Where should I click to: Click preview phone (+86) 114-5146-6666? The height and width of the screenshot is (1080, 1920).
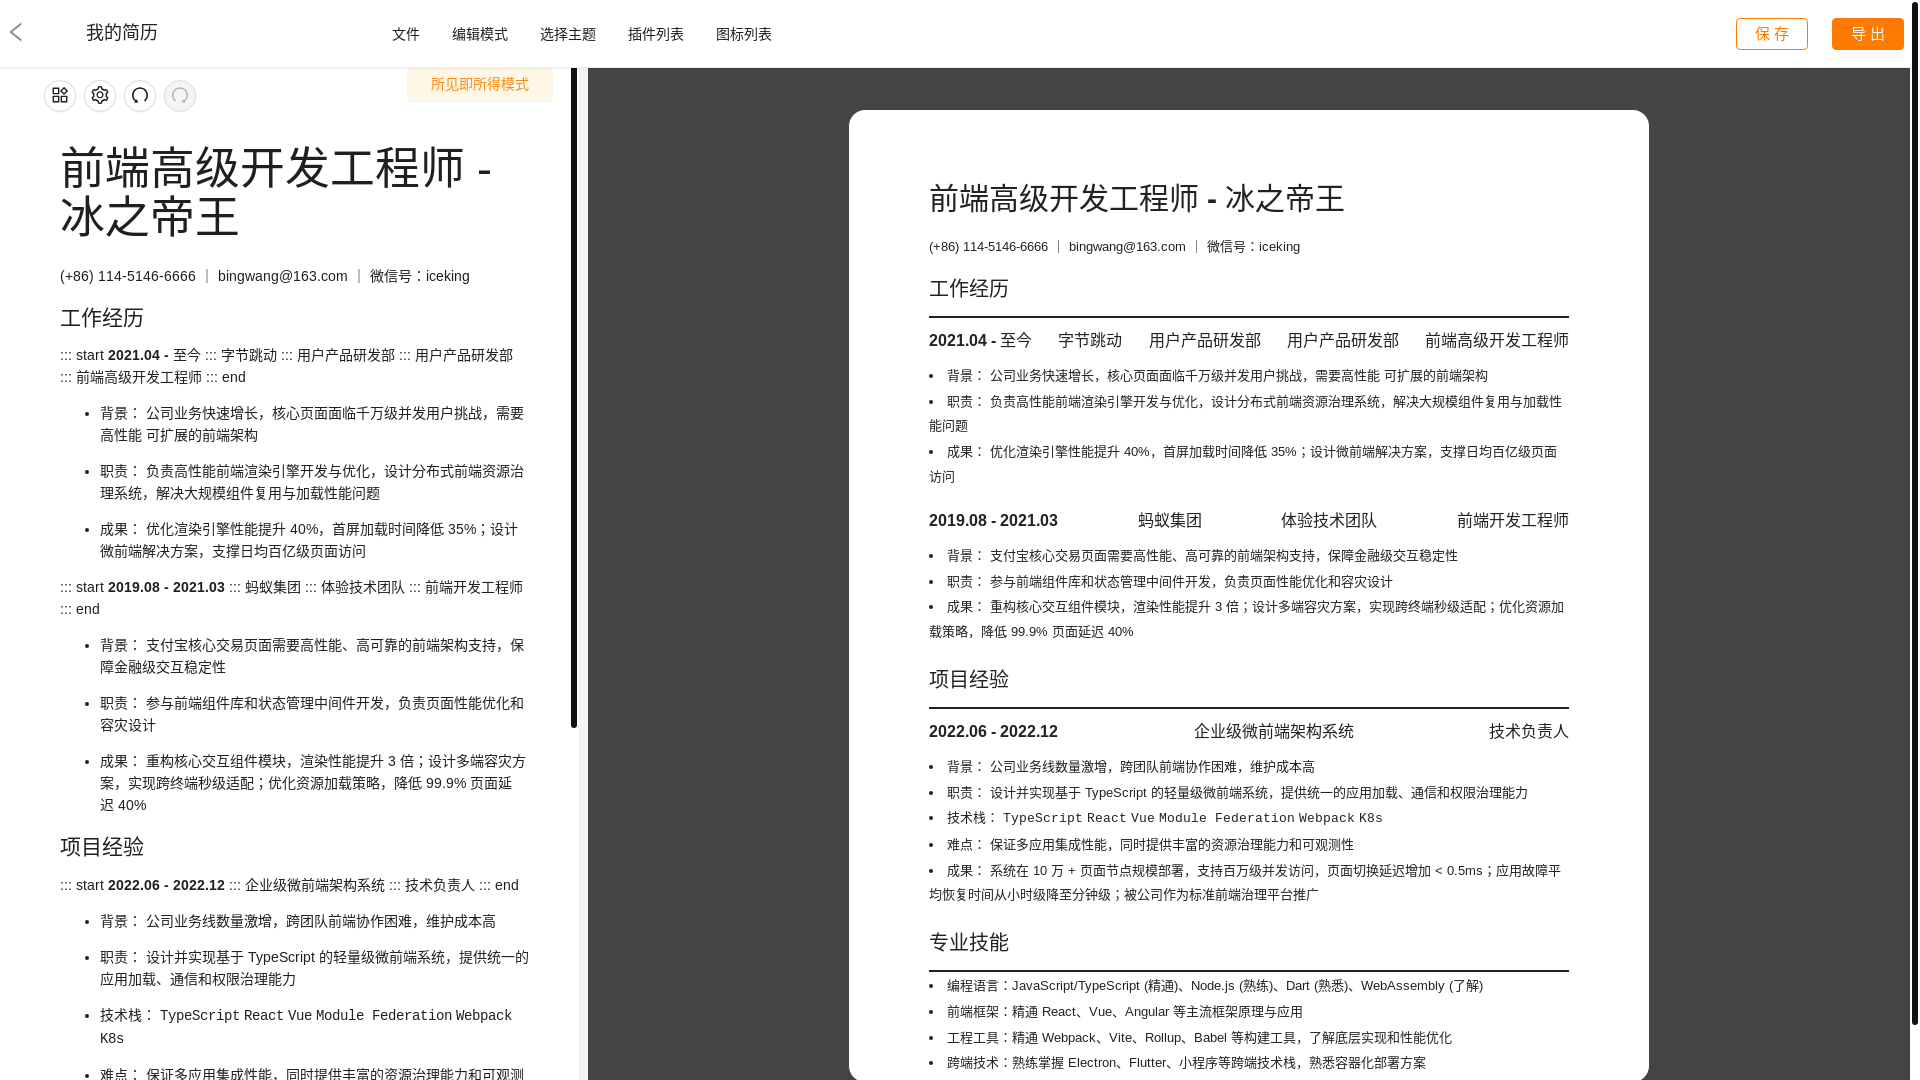pos(988,247)
